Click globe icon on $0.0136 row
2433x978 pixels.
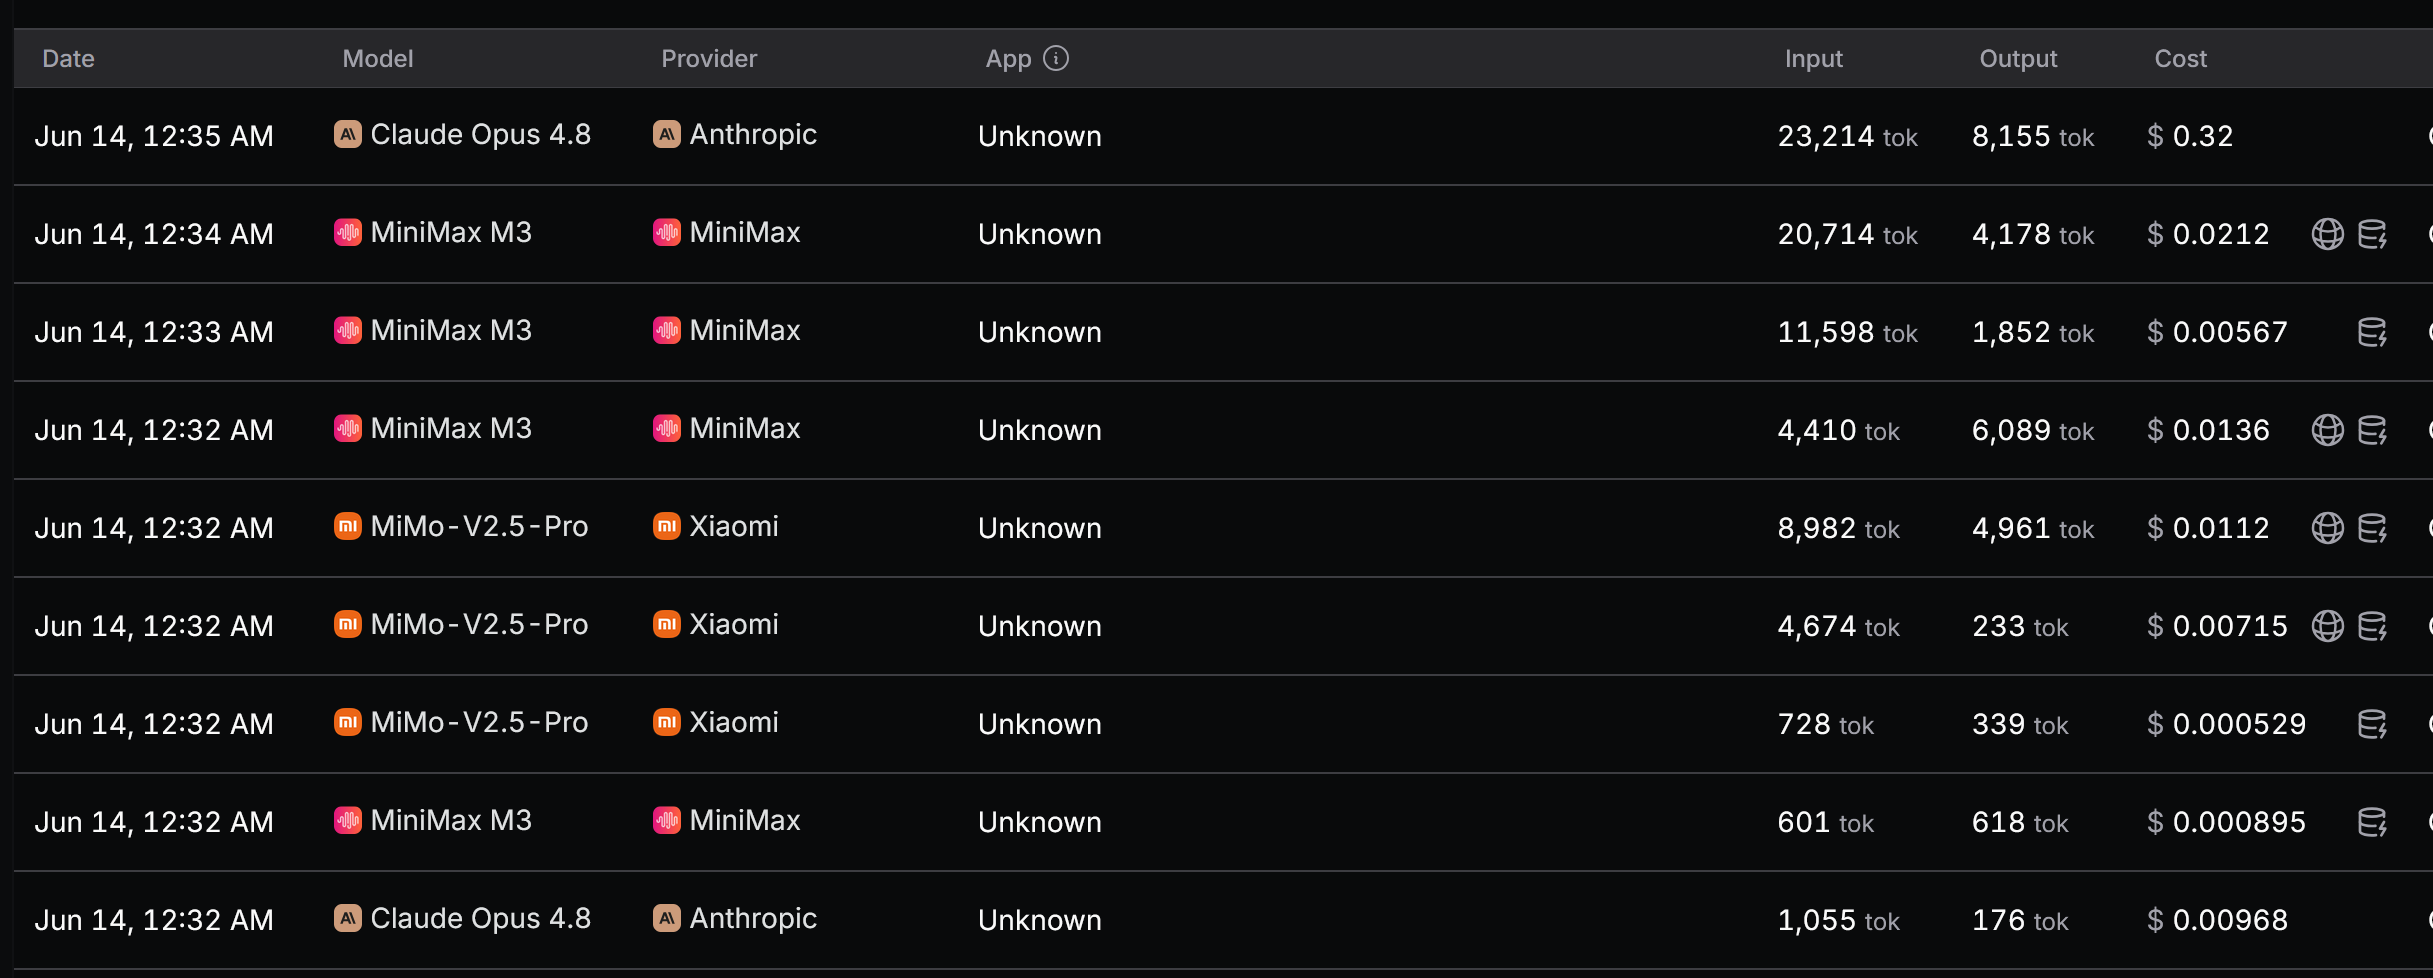point(2327,430)
